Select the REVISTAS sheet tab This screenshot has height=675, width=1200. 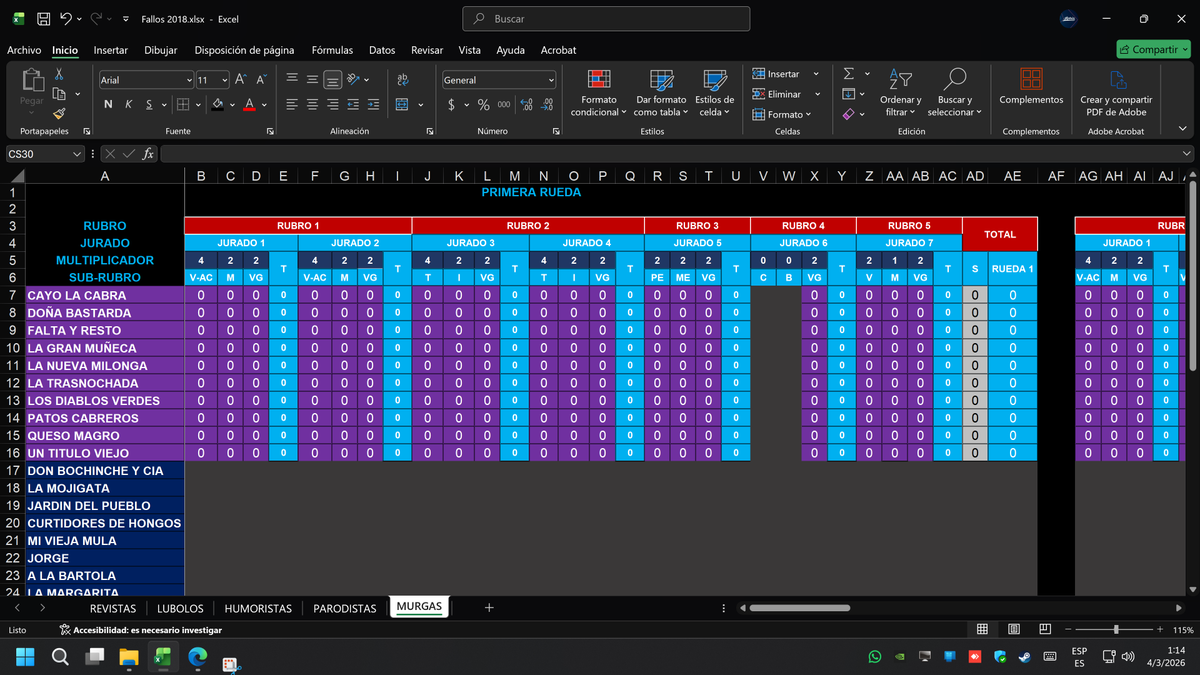coord(114,608)
